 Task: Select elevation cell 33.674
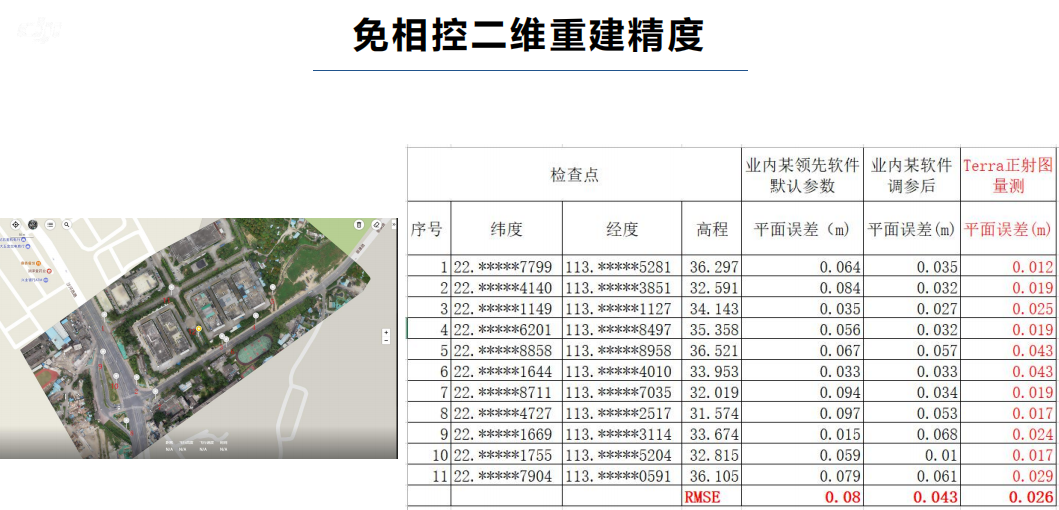712,434
